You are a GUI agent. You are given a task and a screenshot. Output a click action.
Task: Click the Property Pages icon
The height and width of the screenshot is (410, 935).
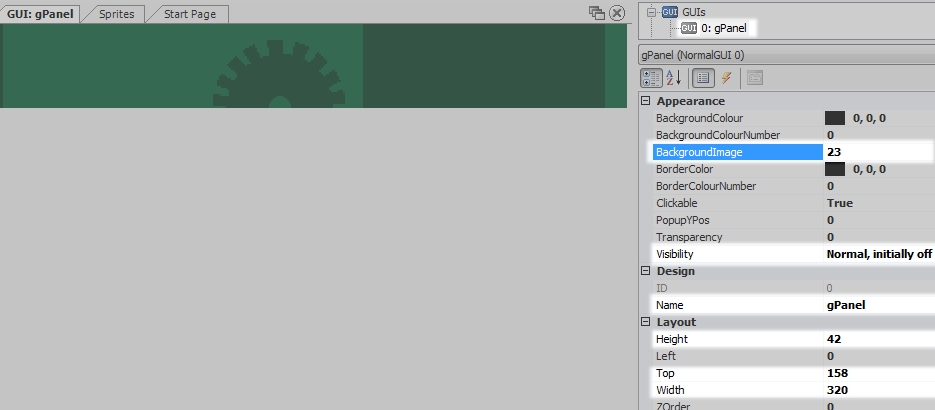(755, 78)
